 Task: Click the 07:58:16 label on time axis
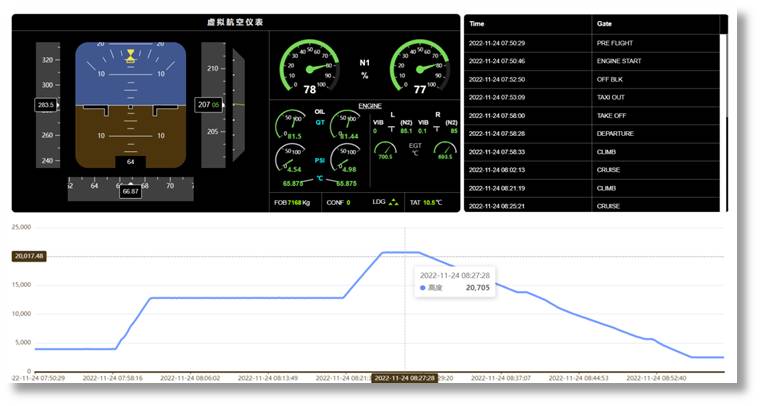pos(112,379)
